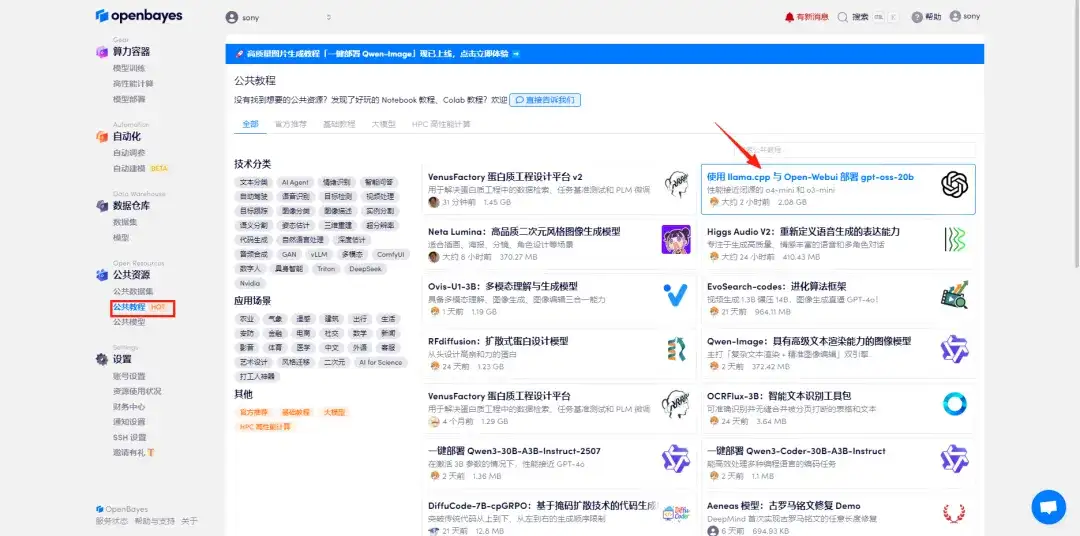Click the rocket icon in blue banner

click(x=239, y=54)
